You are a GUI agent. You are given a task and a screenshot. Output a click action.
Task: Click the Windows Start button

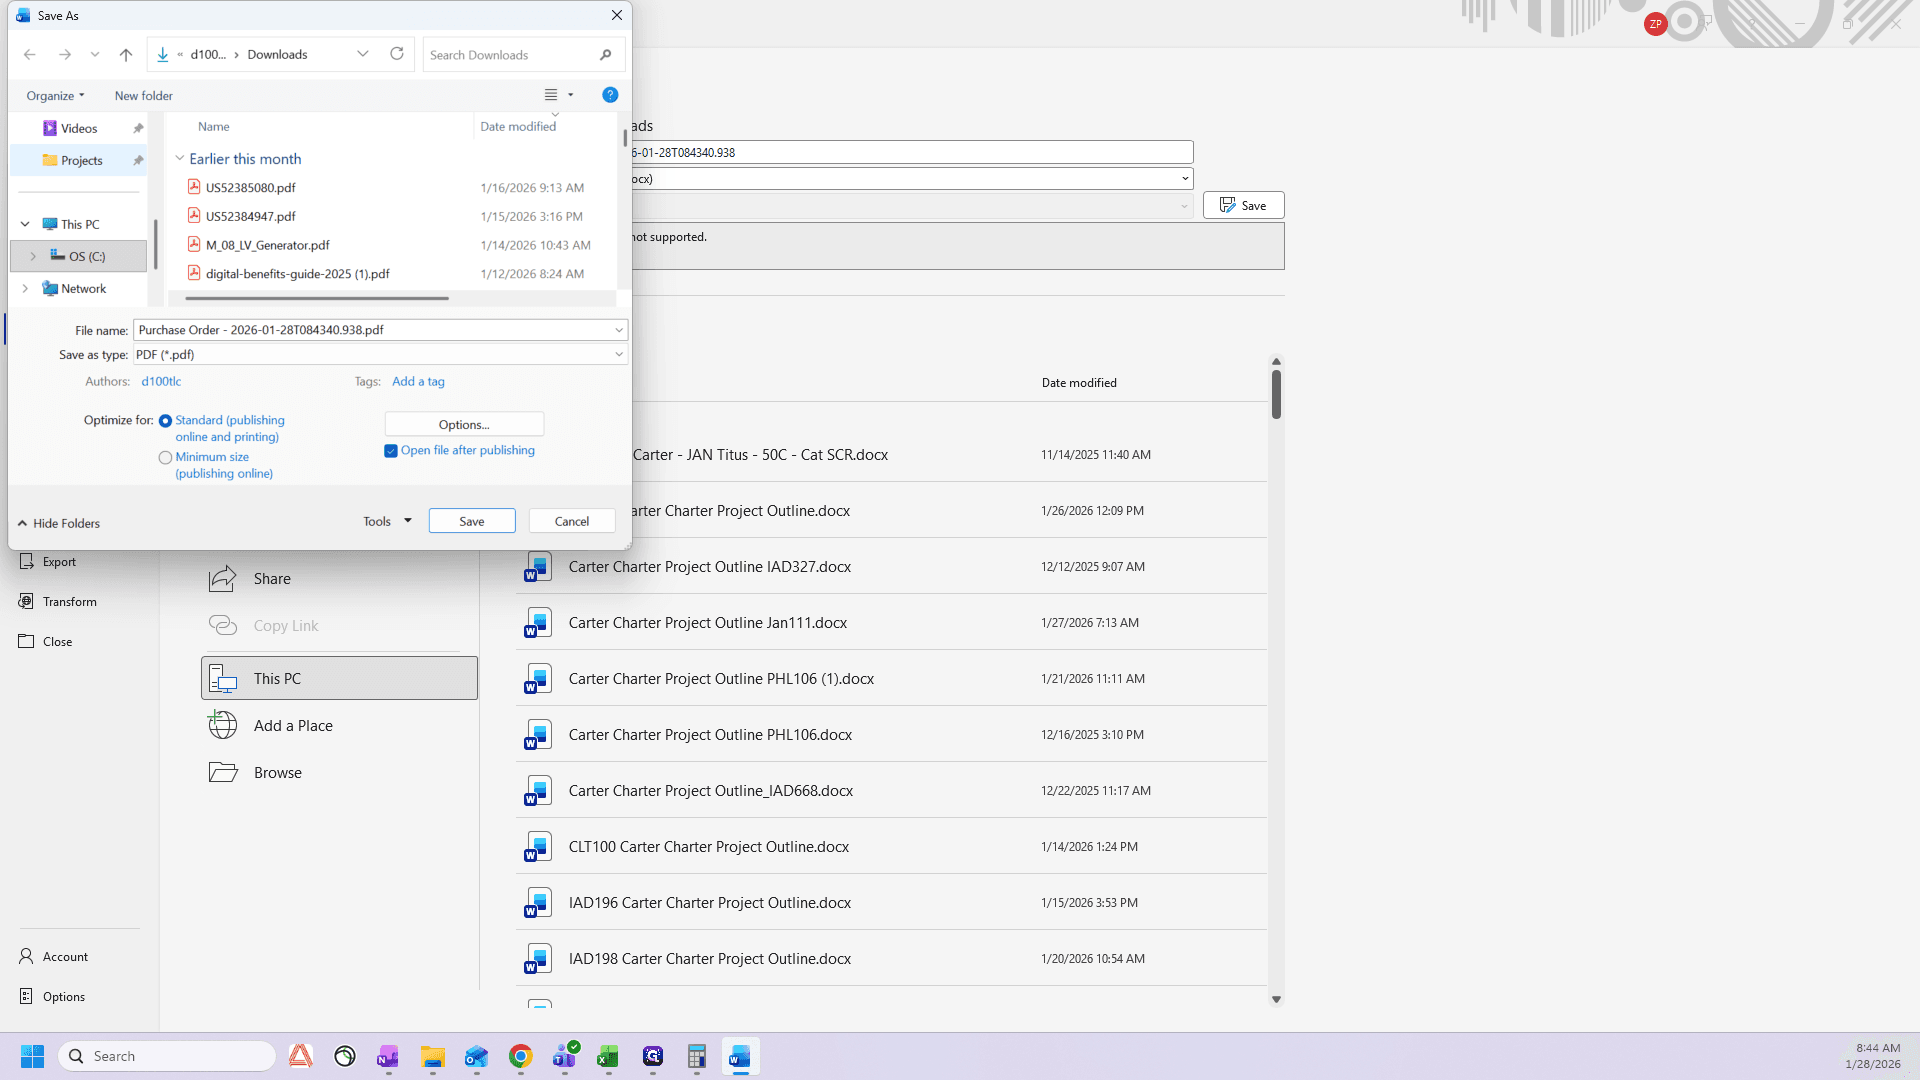coord(32,1056)
